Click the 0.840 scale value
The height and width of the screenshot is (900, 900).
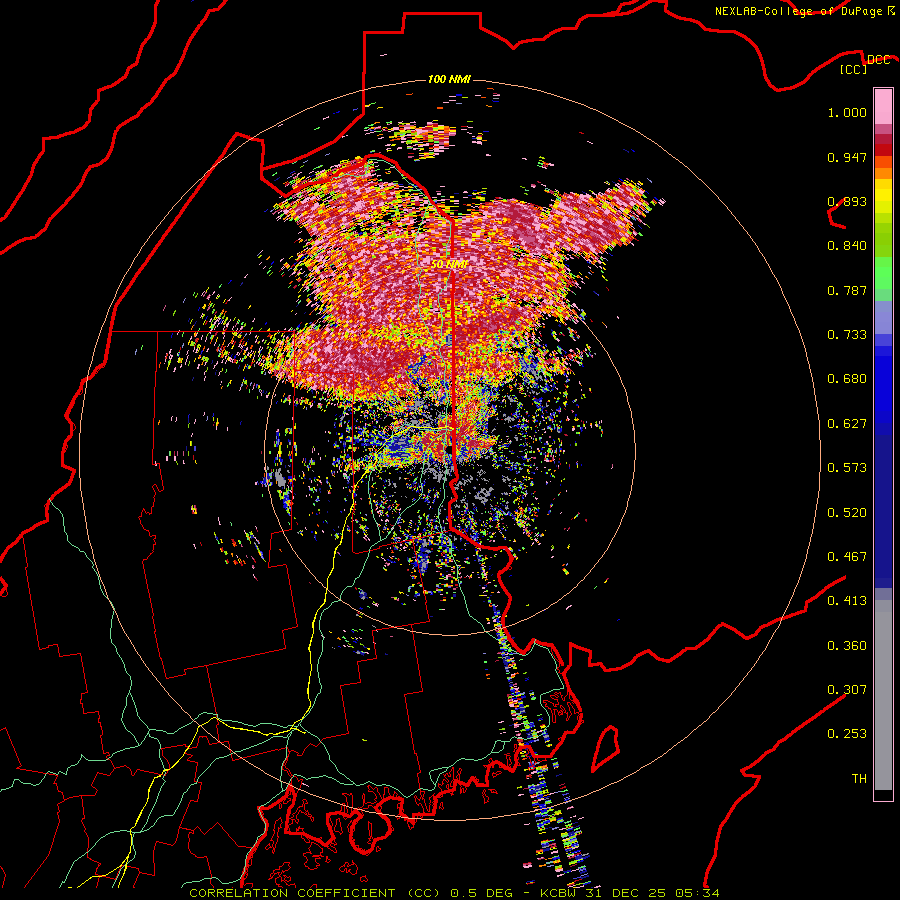coord(847,246)
